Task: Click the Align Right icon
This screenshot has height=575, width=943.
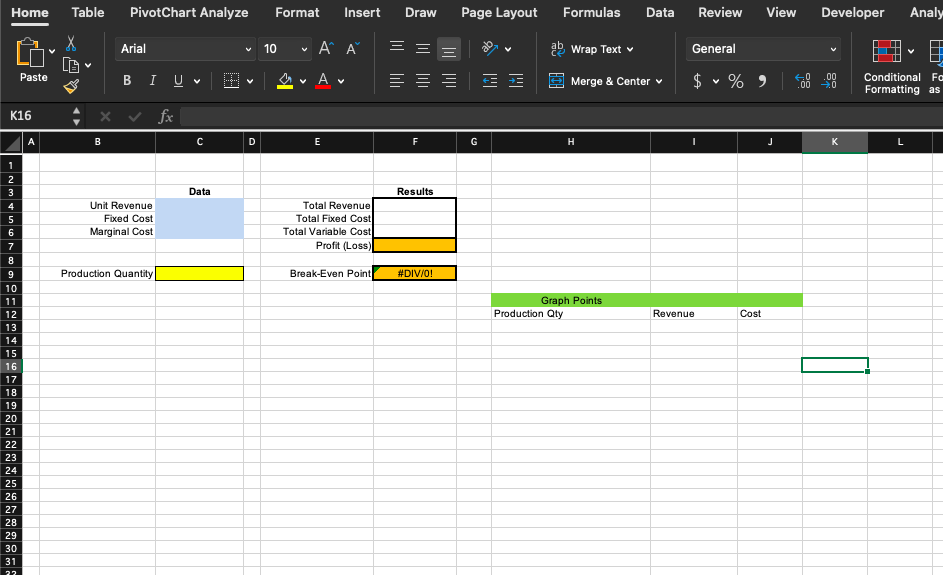Action: pos(449,81)
